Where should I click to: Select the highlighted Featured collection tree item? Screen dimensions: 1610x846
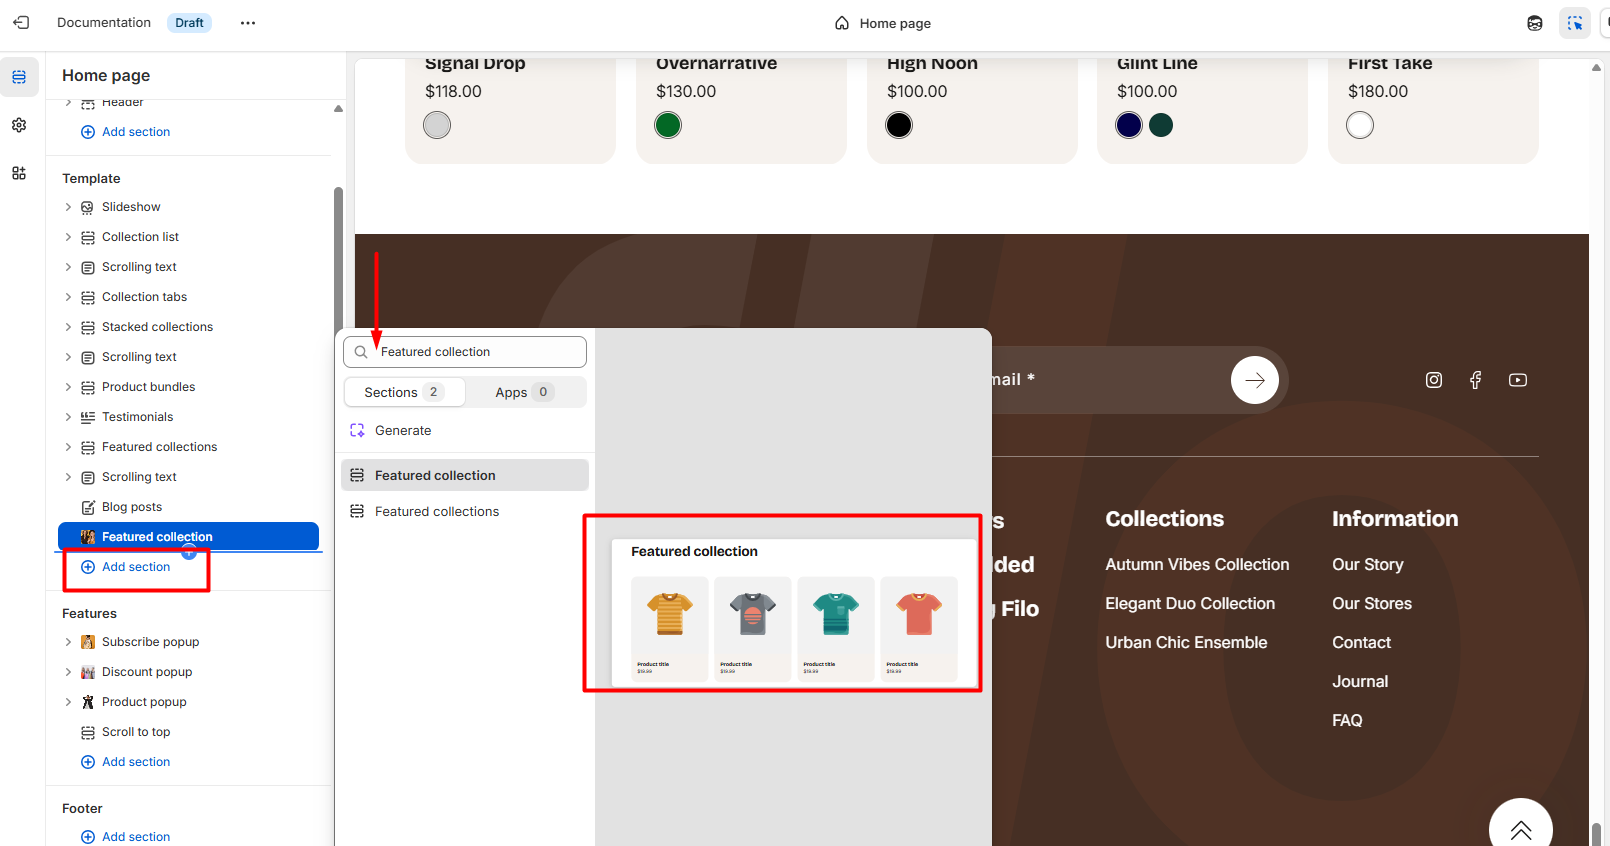(188, 537)
